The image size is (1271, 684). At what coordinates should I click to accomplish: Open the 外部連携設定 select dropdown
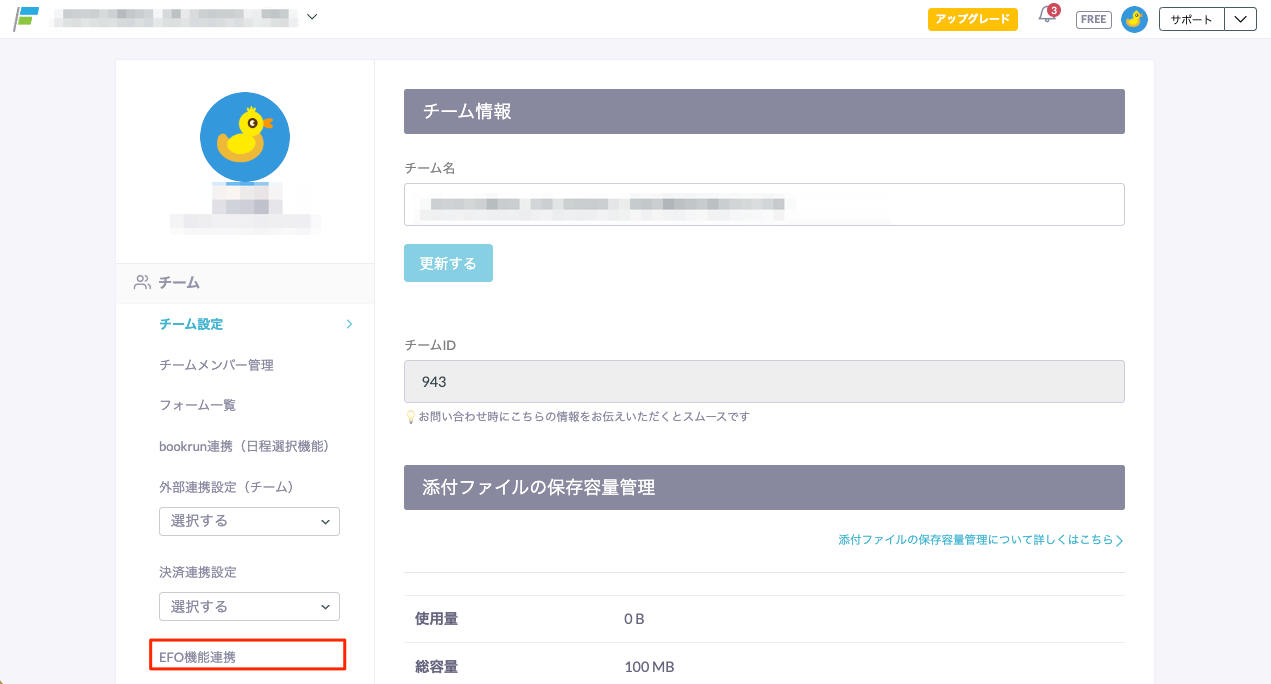coord(249,521)
